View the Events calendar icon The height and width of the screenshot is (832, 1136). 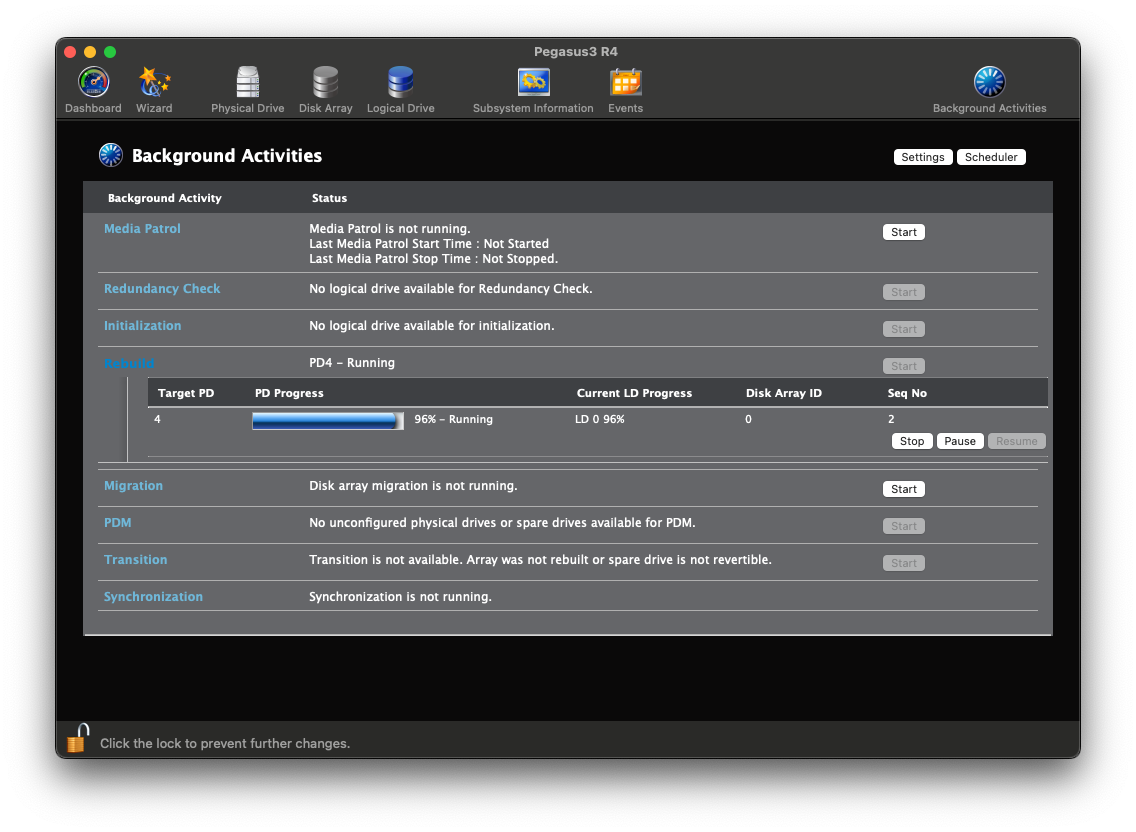pyautogui.click(x=625, y=82)
